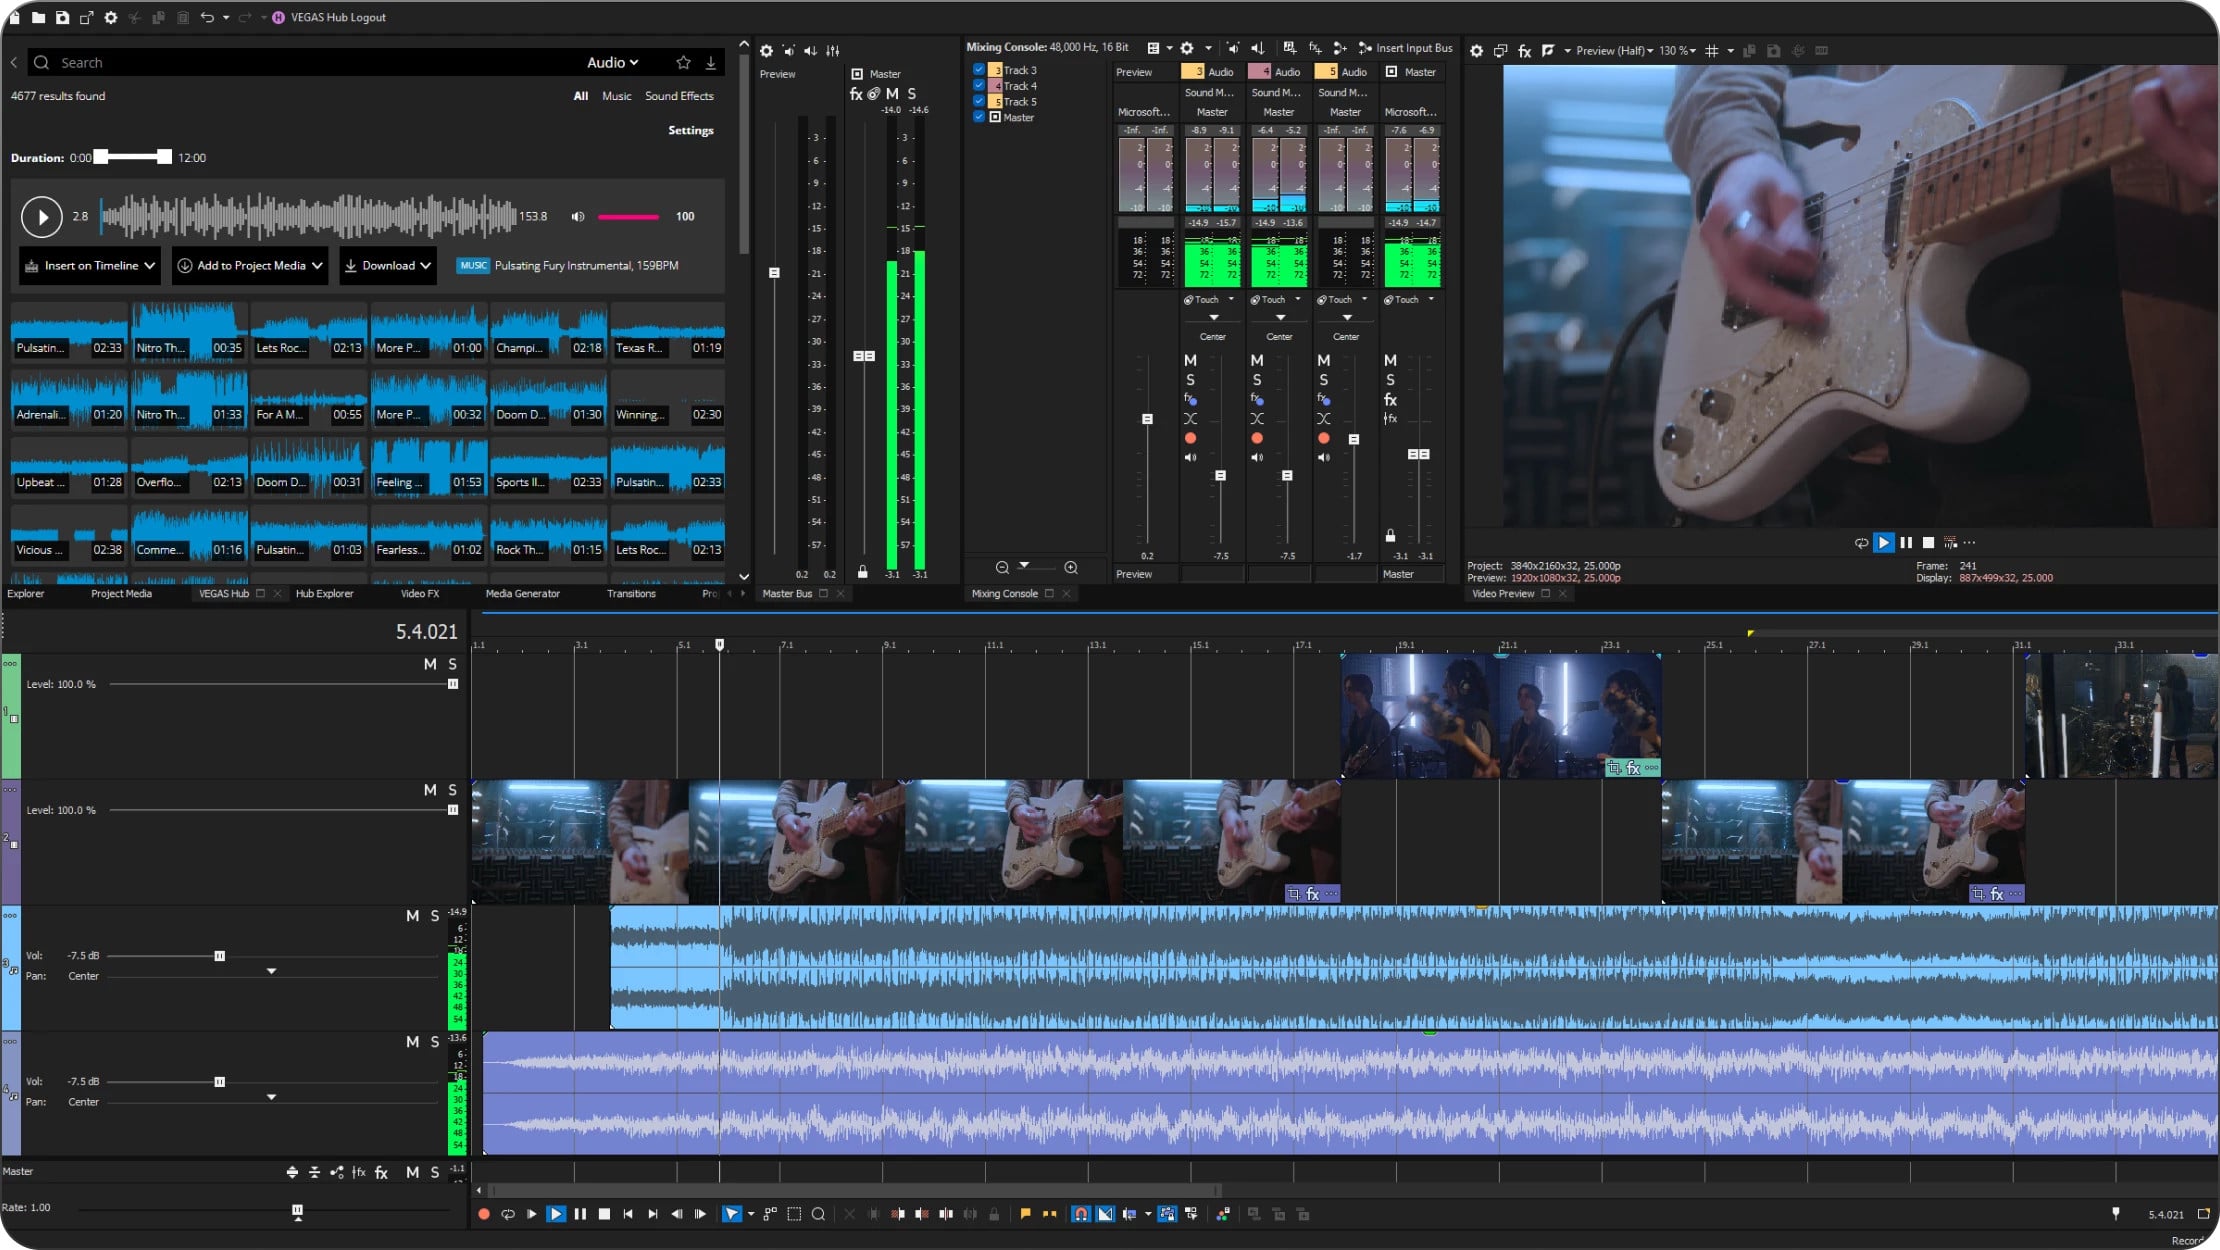Image resolution: width=2220 pixels, height=1250 pixels.
Task: Click the Settings link in Hub panel
Action: pos(690,130)
